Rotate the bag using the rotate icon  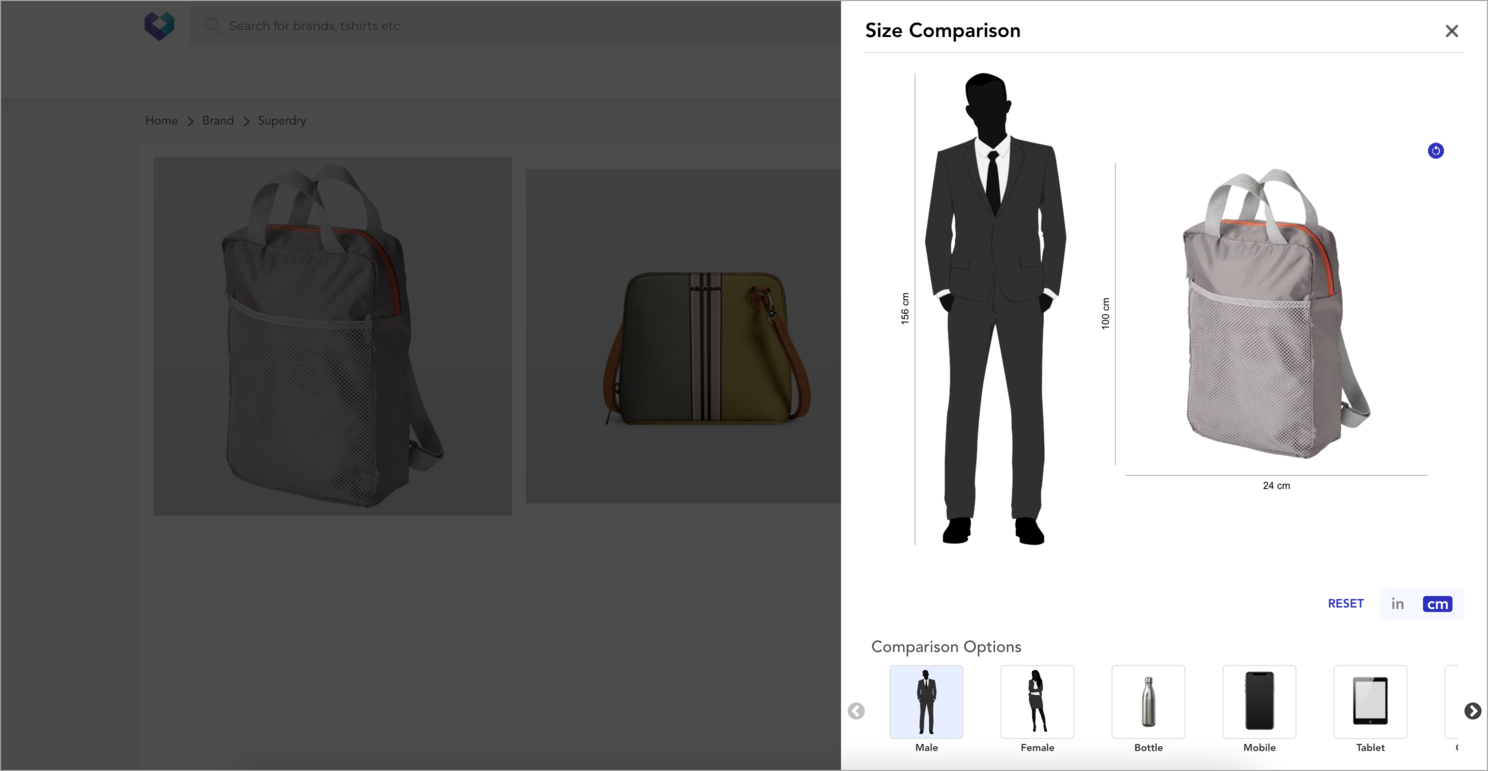pos(1436,150)
